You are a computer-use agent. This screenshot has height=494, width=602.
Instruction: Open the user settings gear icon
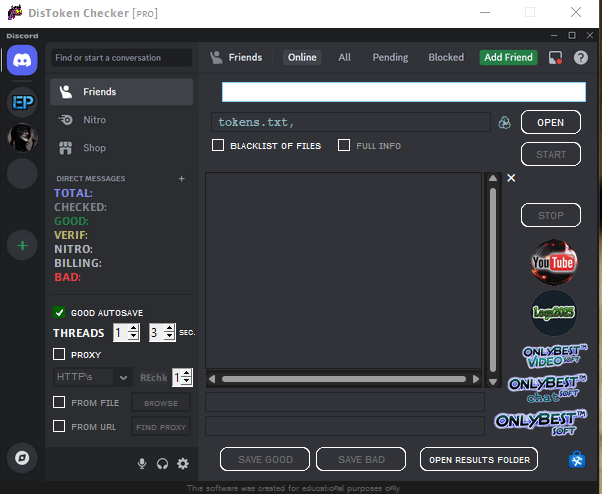click(183, 464)
